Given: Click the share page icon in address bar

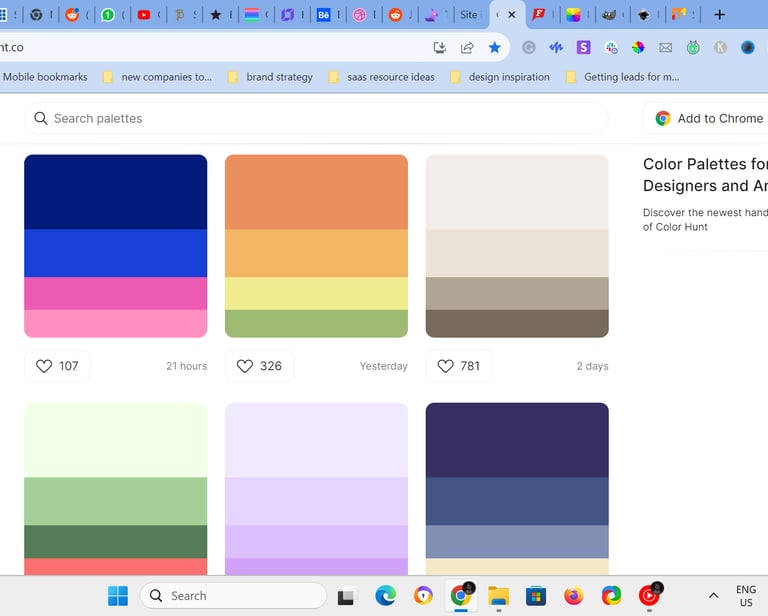Looking at the screenshot, I should tap(467, 47).
